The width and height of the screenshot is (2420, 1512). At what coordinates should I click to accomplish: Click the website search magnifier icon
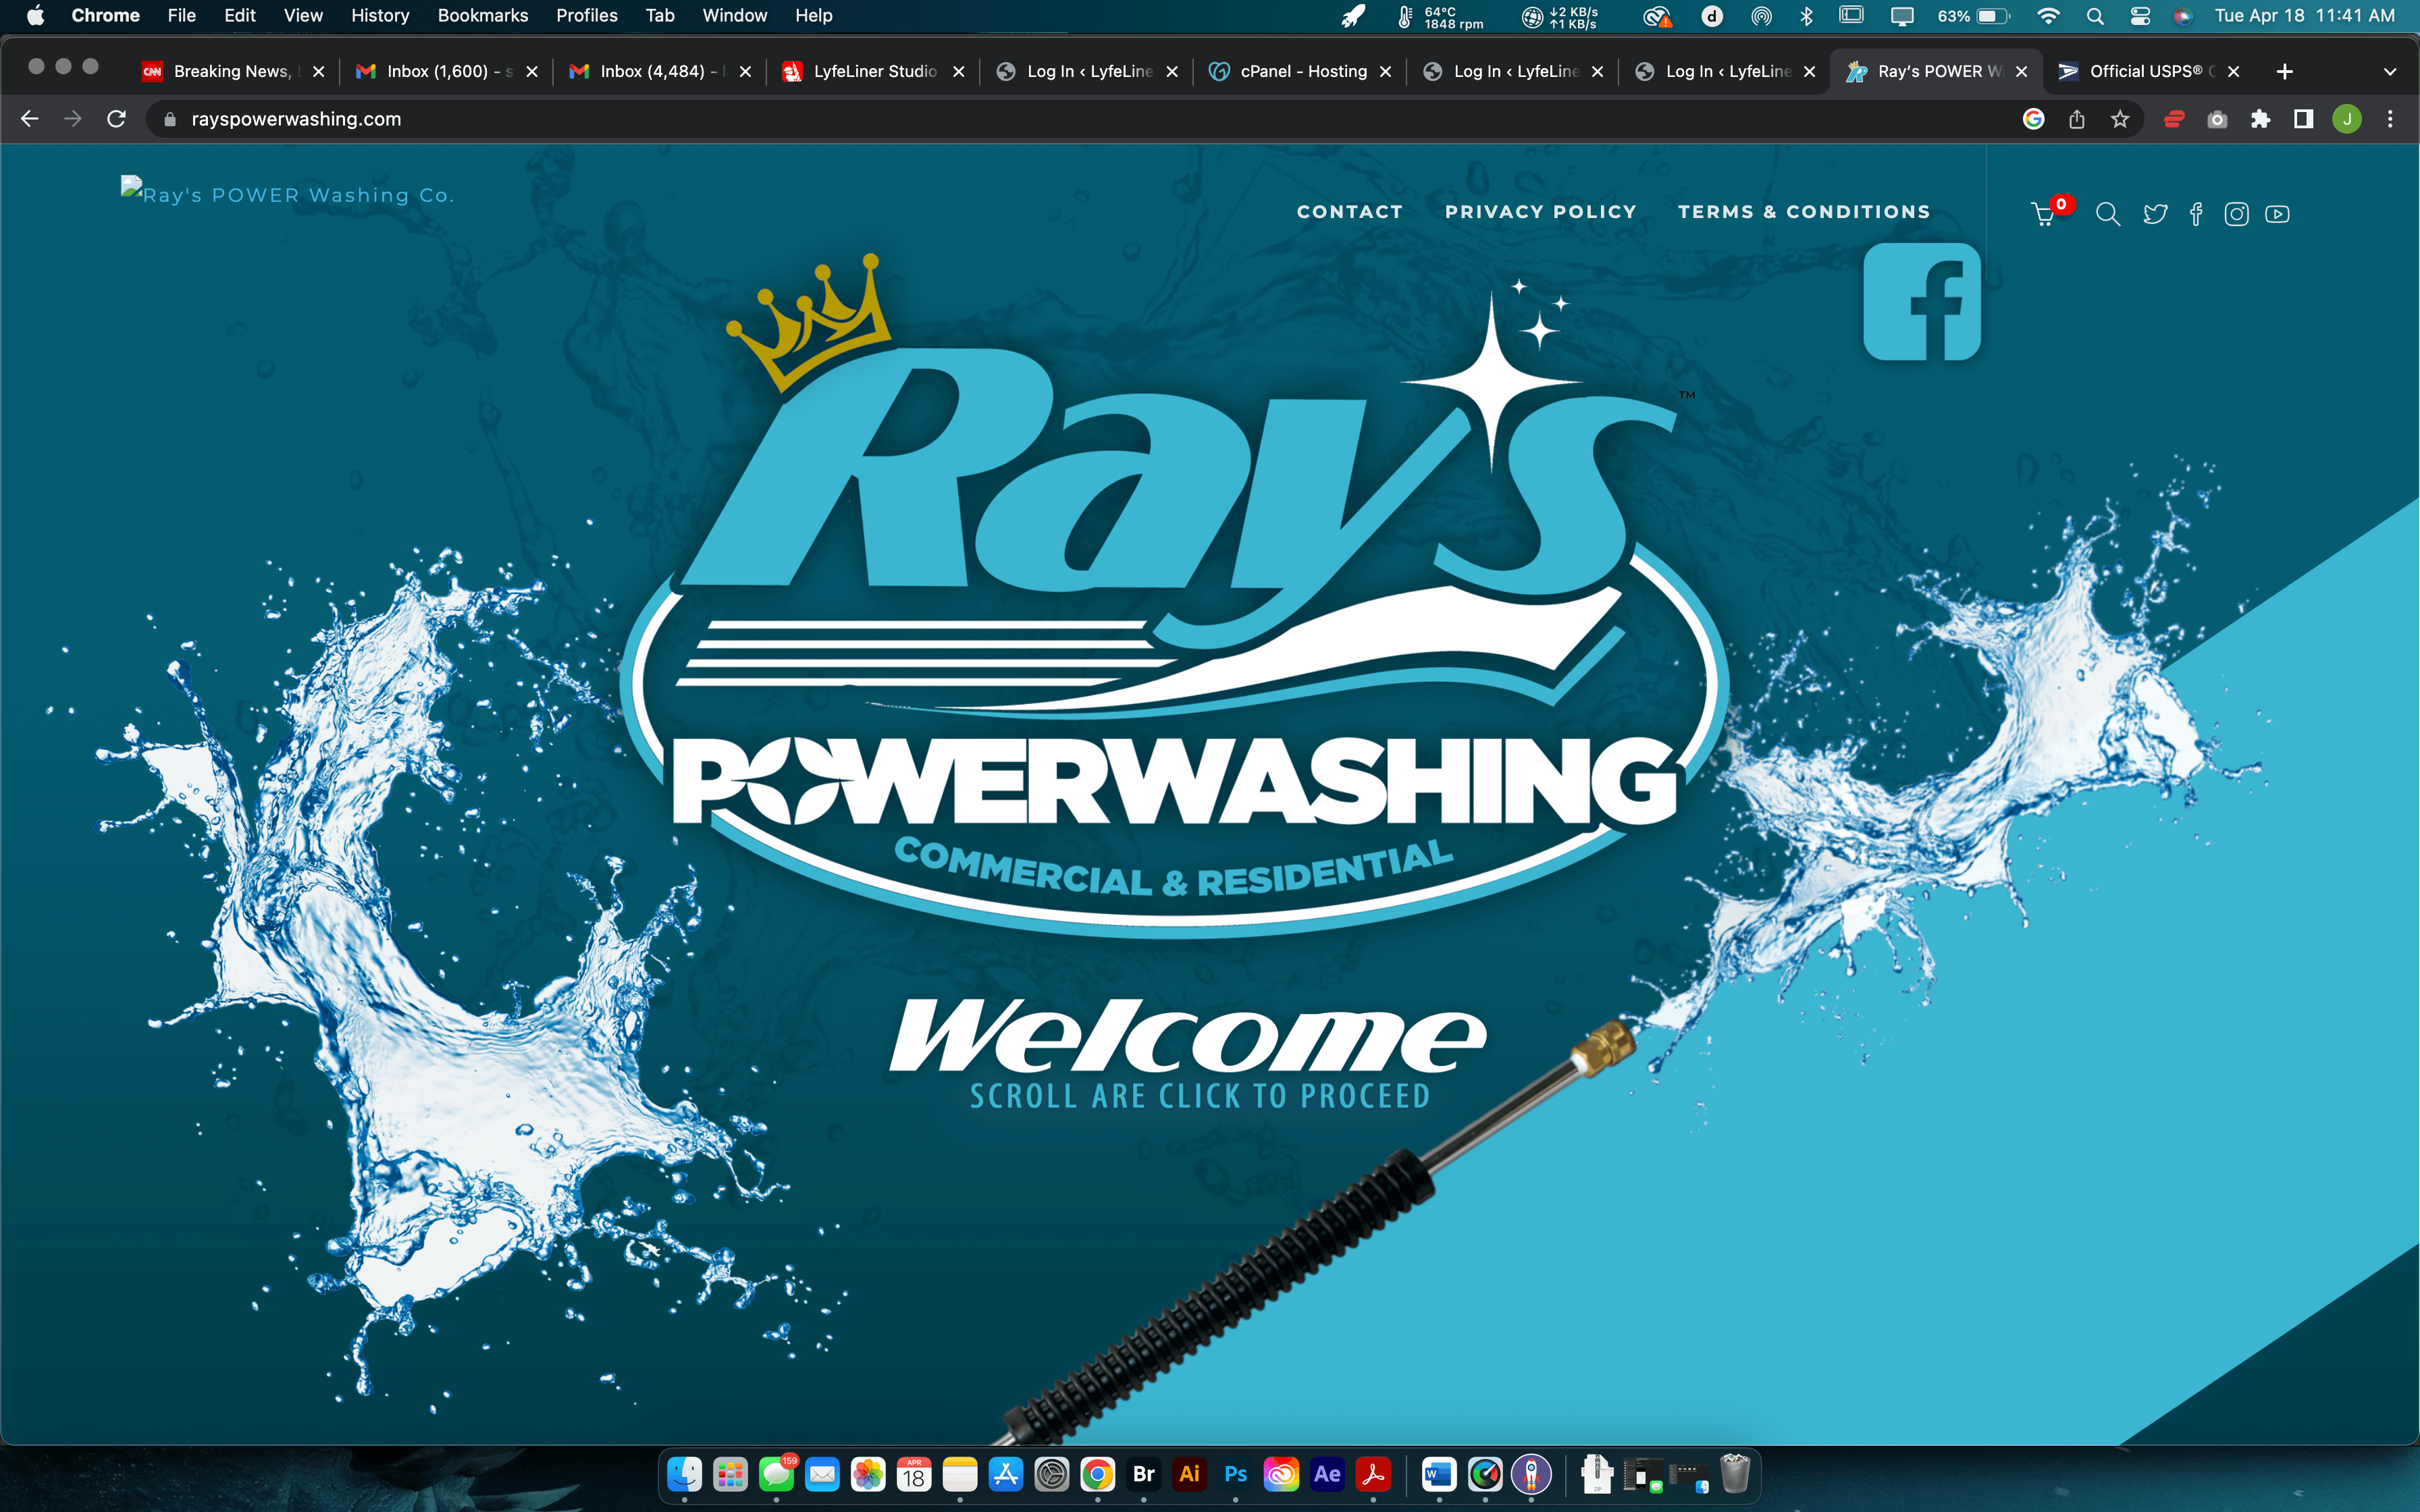pyautogui.click(x=2107, y=214)
